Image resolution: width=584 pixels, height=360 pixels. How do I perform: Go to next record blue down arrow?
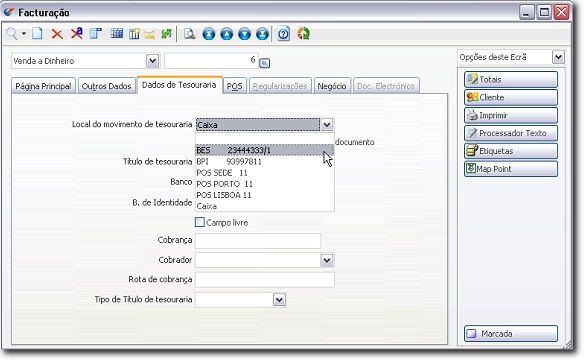tap(244, 34)
